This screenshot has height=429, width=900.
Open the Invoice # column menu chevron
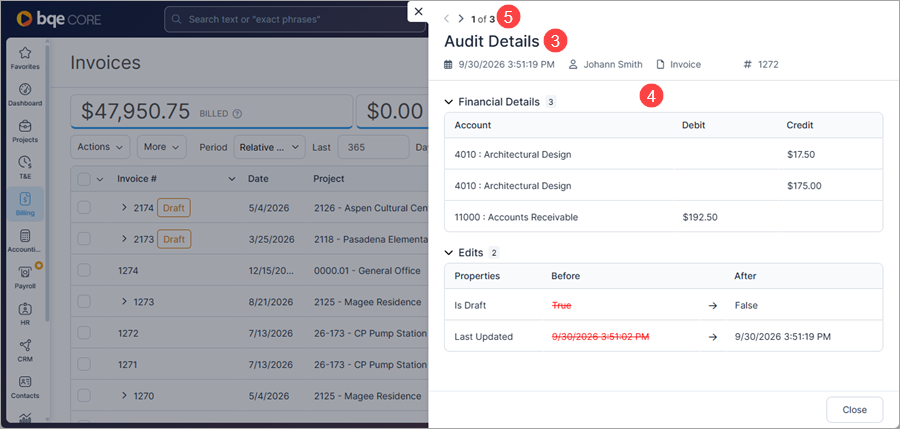coord(231,179)
